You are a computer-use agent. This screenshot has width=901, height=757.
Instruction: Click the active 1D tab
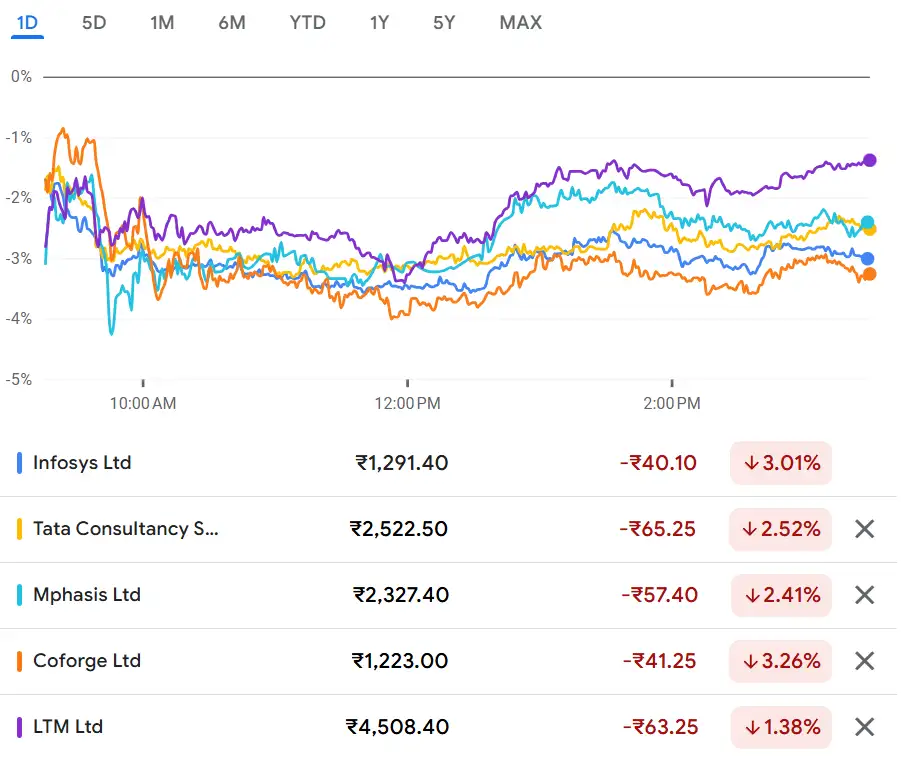28,22
